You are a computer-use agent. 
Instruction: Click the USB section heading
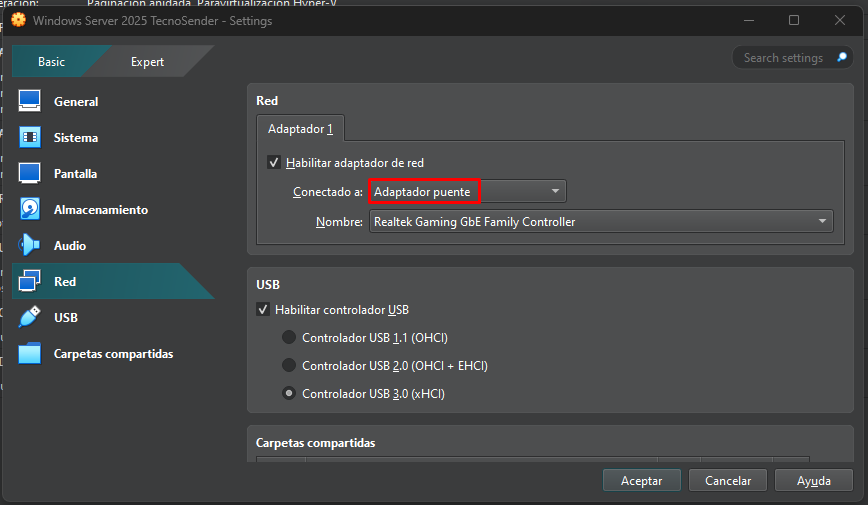[x=268, y=285]
